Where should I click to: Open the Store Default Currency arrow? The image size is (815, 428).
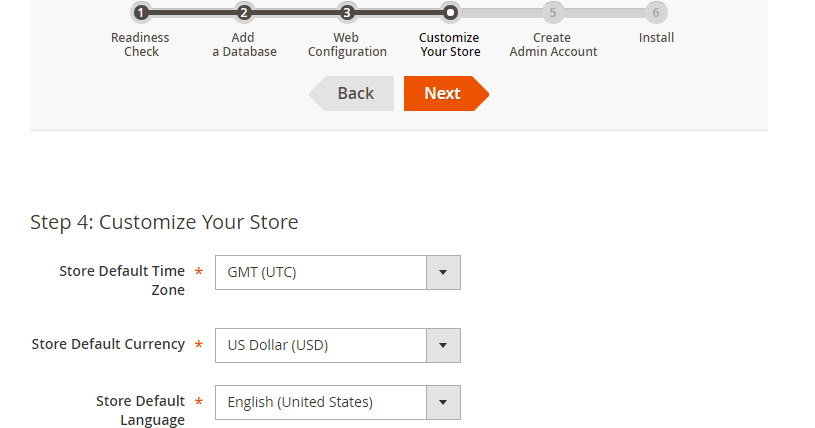point(443,345)
